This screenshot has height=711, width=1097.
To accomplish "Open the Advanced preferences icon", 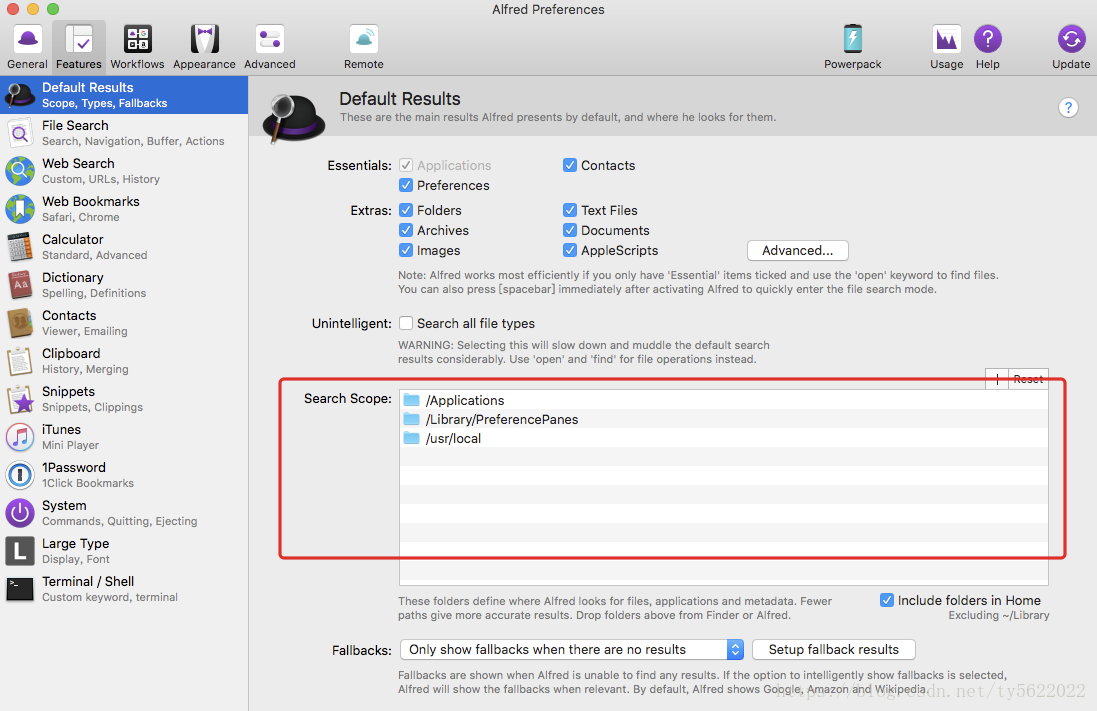I will (x=270, y=47).
